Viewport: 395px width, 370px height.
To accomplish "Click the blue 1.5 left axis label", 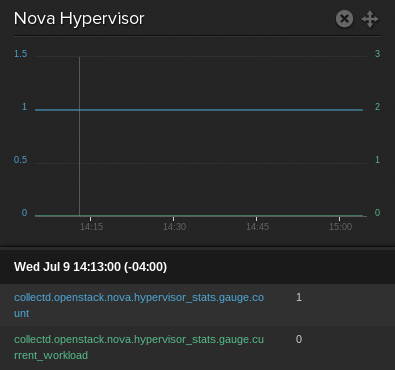I will click(20, 54).
